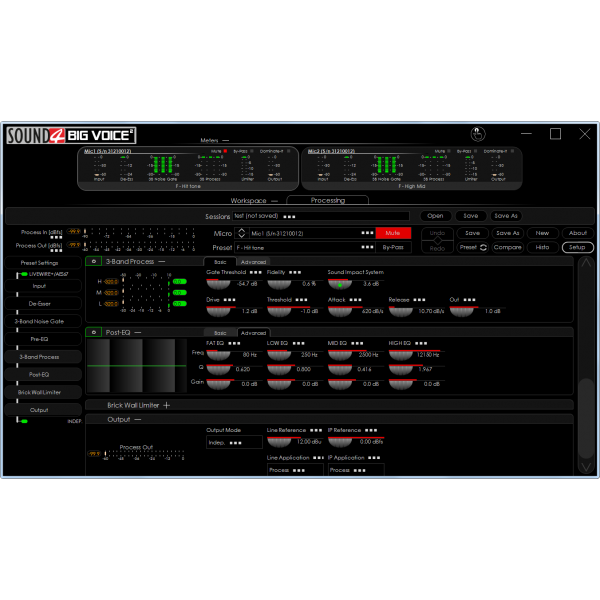
Task: Open options dots next to Sessions name
Action: tap(289, 217)
